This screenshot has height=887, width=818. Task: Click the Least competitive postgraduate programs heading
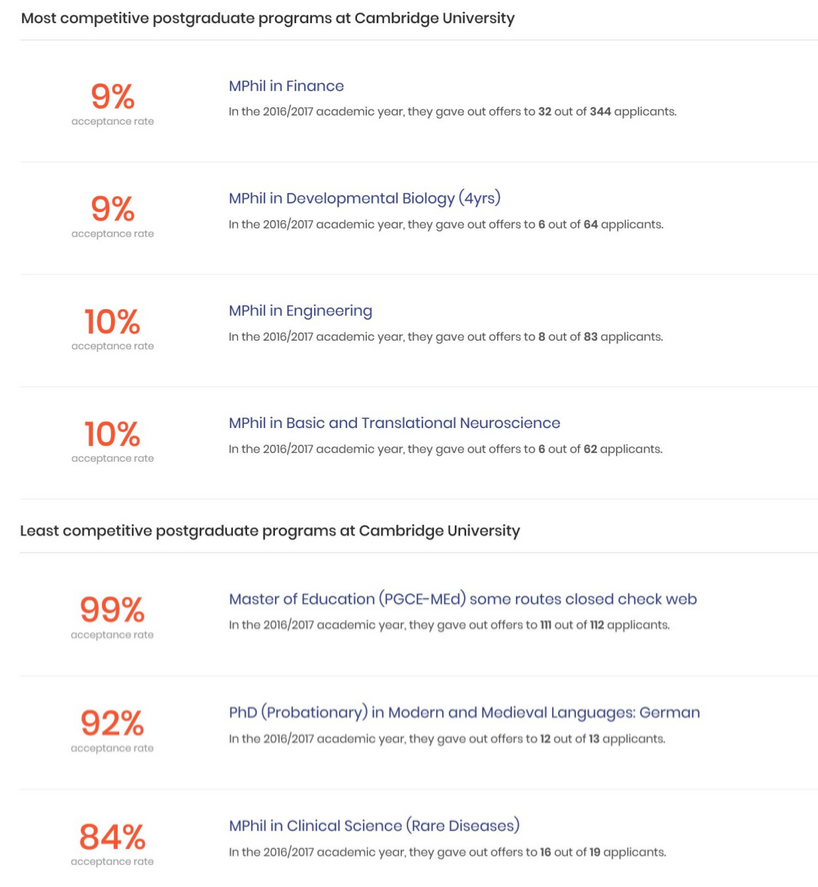[270, 531]
